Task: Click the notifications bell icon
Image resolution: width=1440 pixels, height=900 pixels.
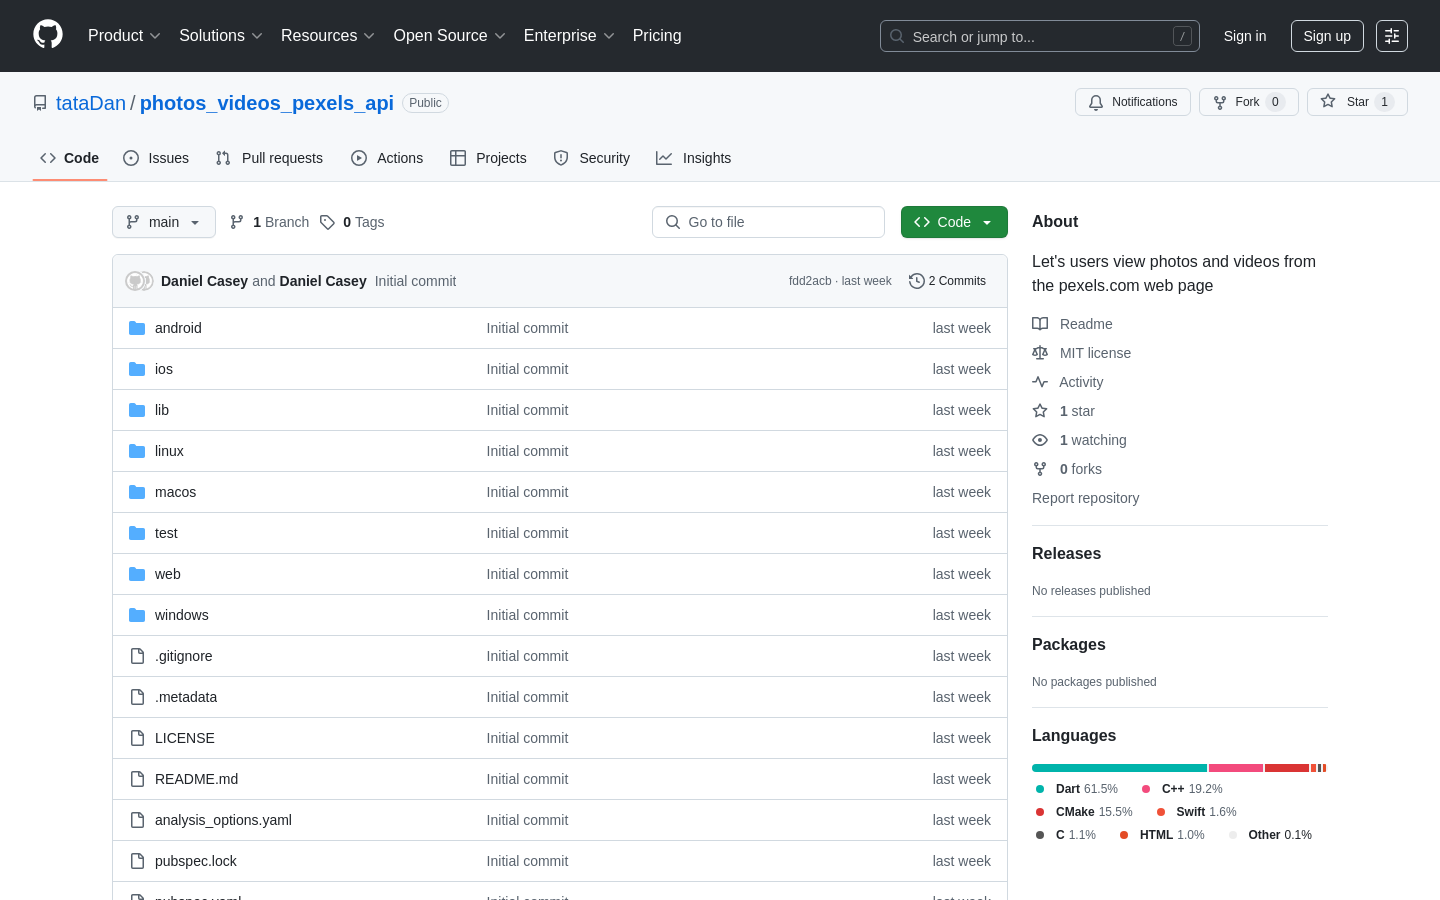Action: (x=1096, y=102)
